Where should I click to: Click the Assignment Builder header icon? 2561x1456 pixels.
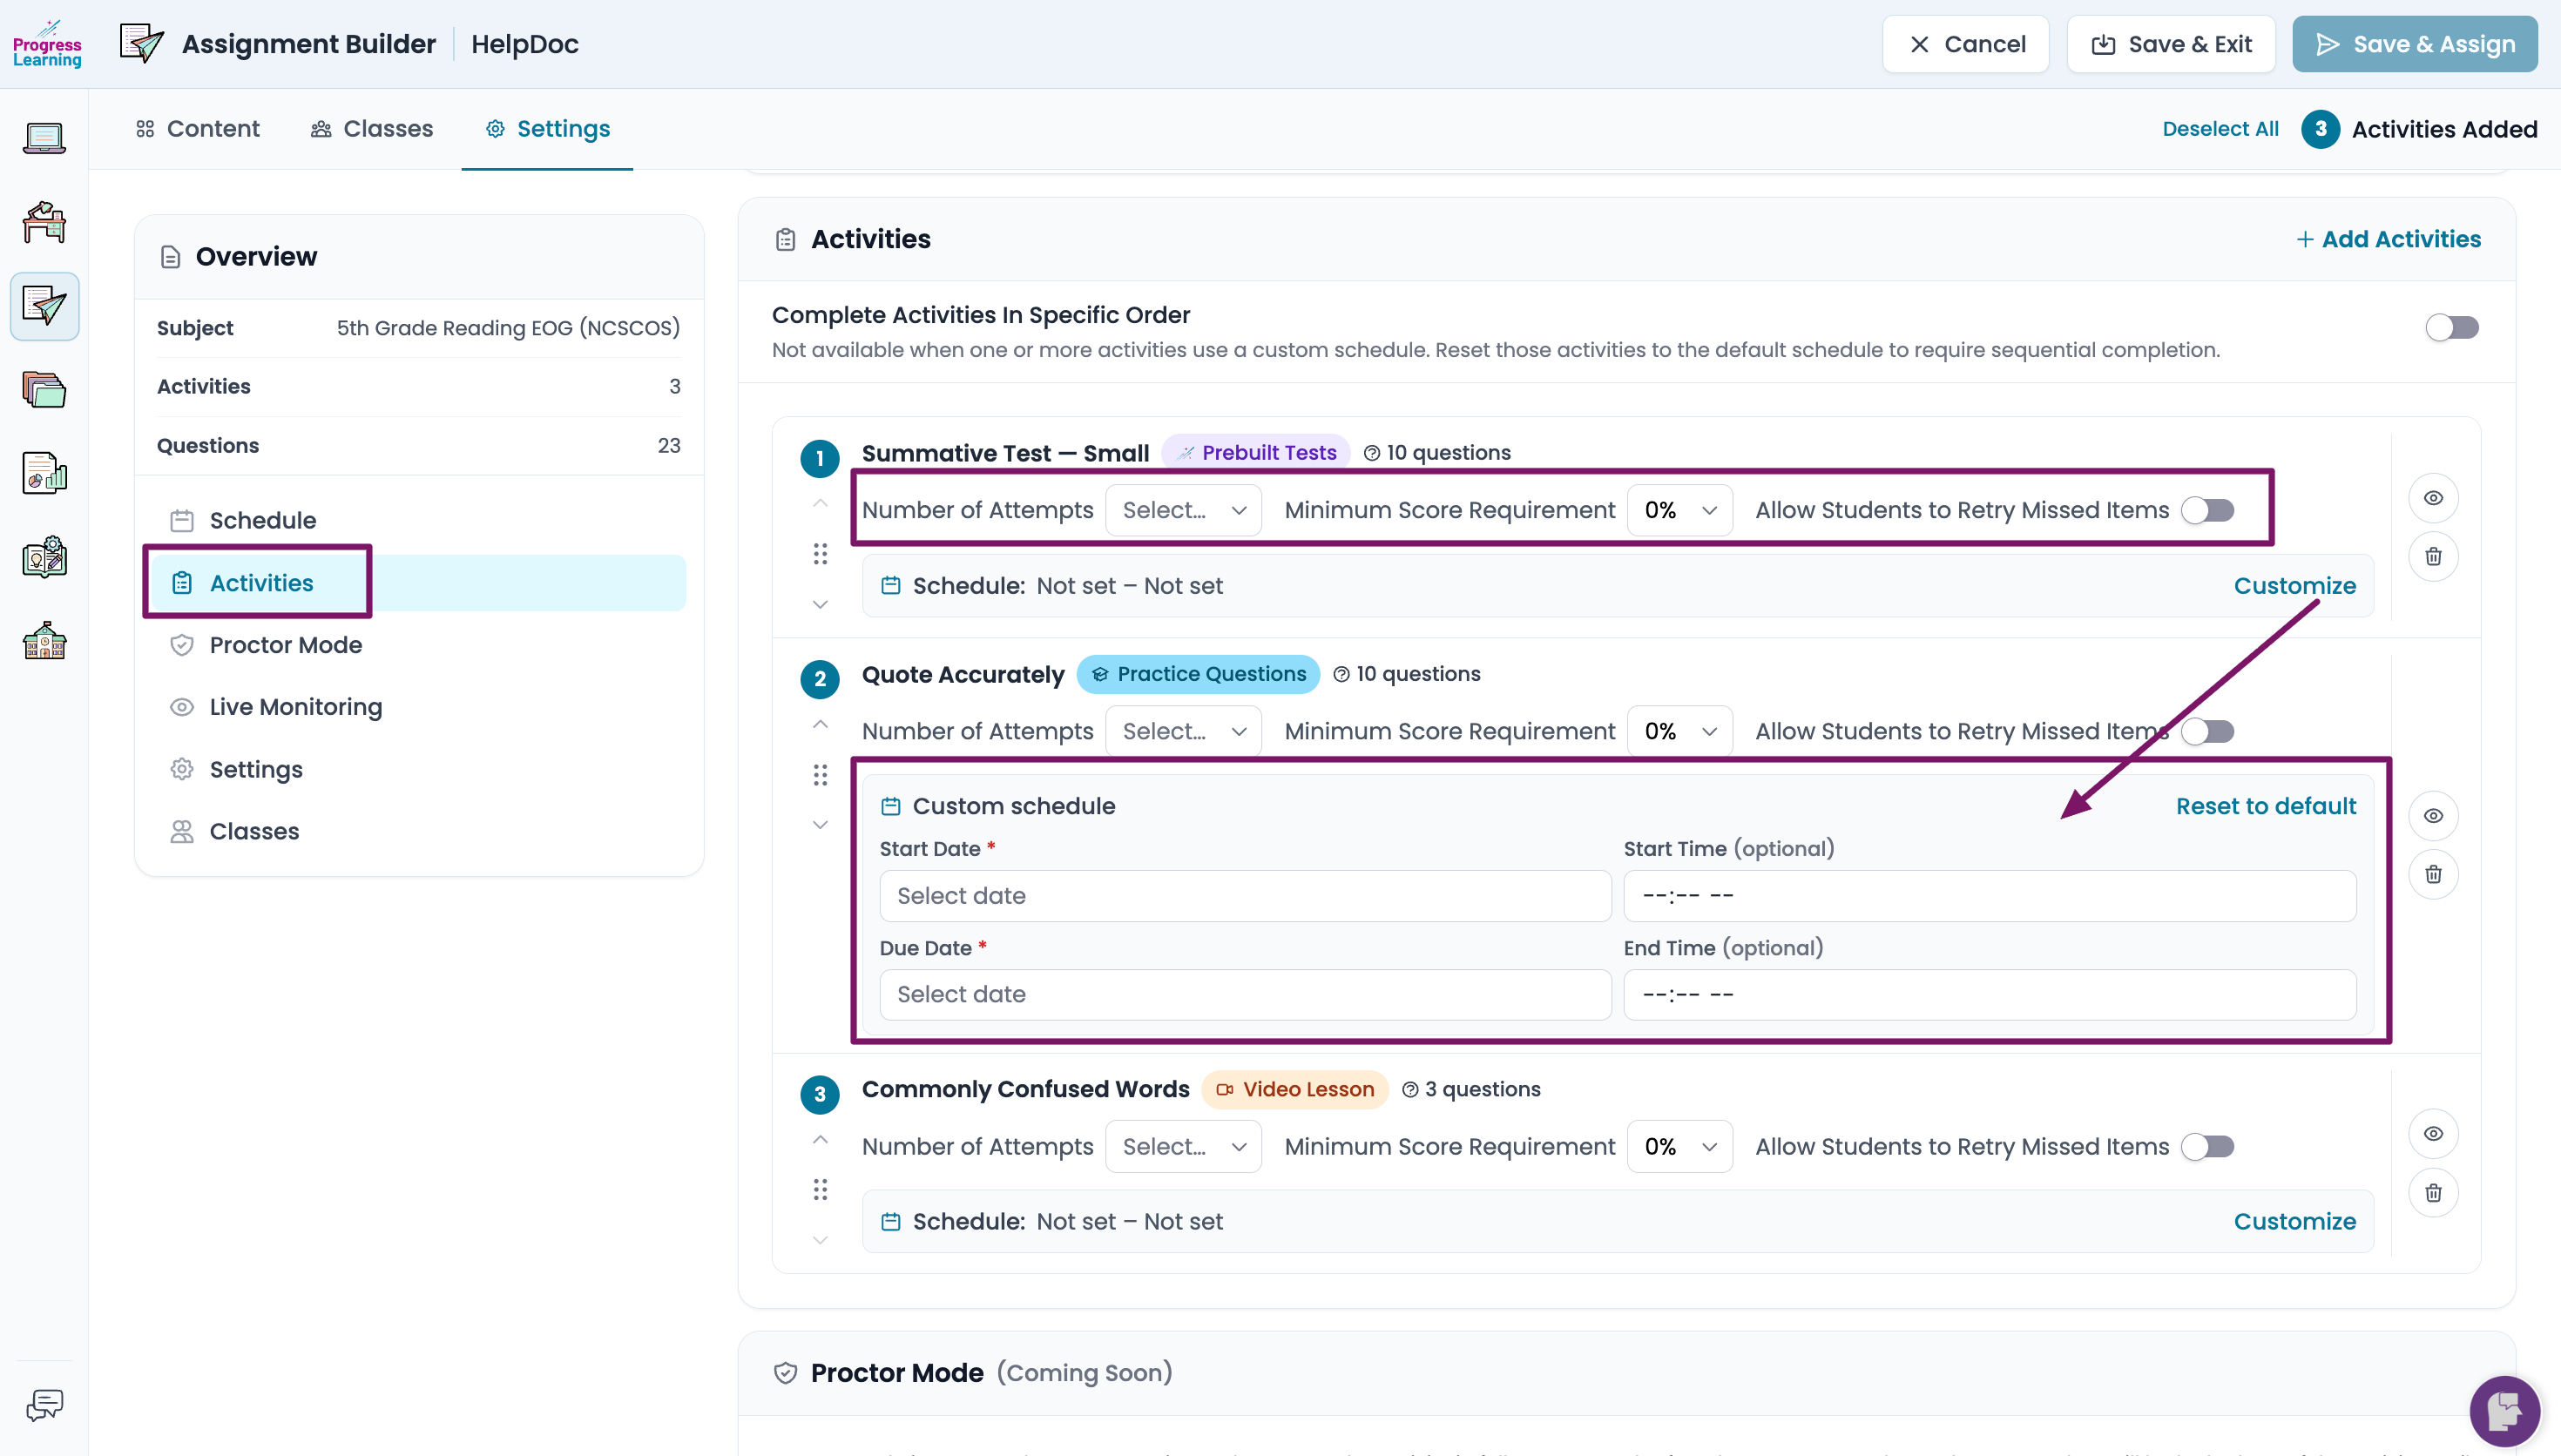click(x=141, y=44)
